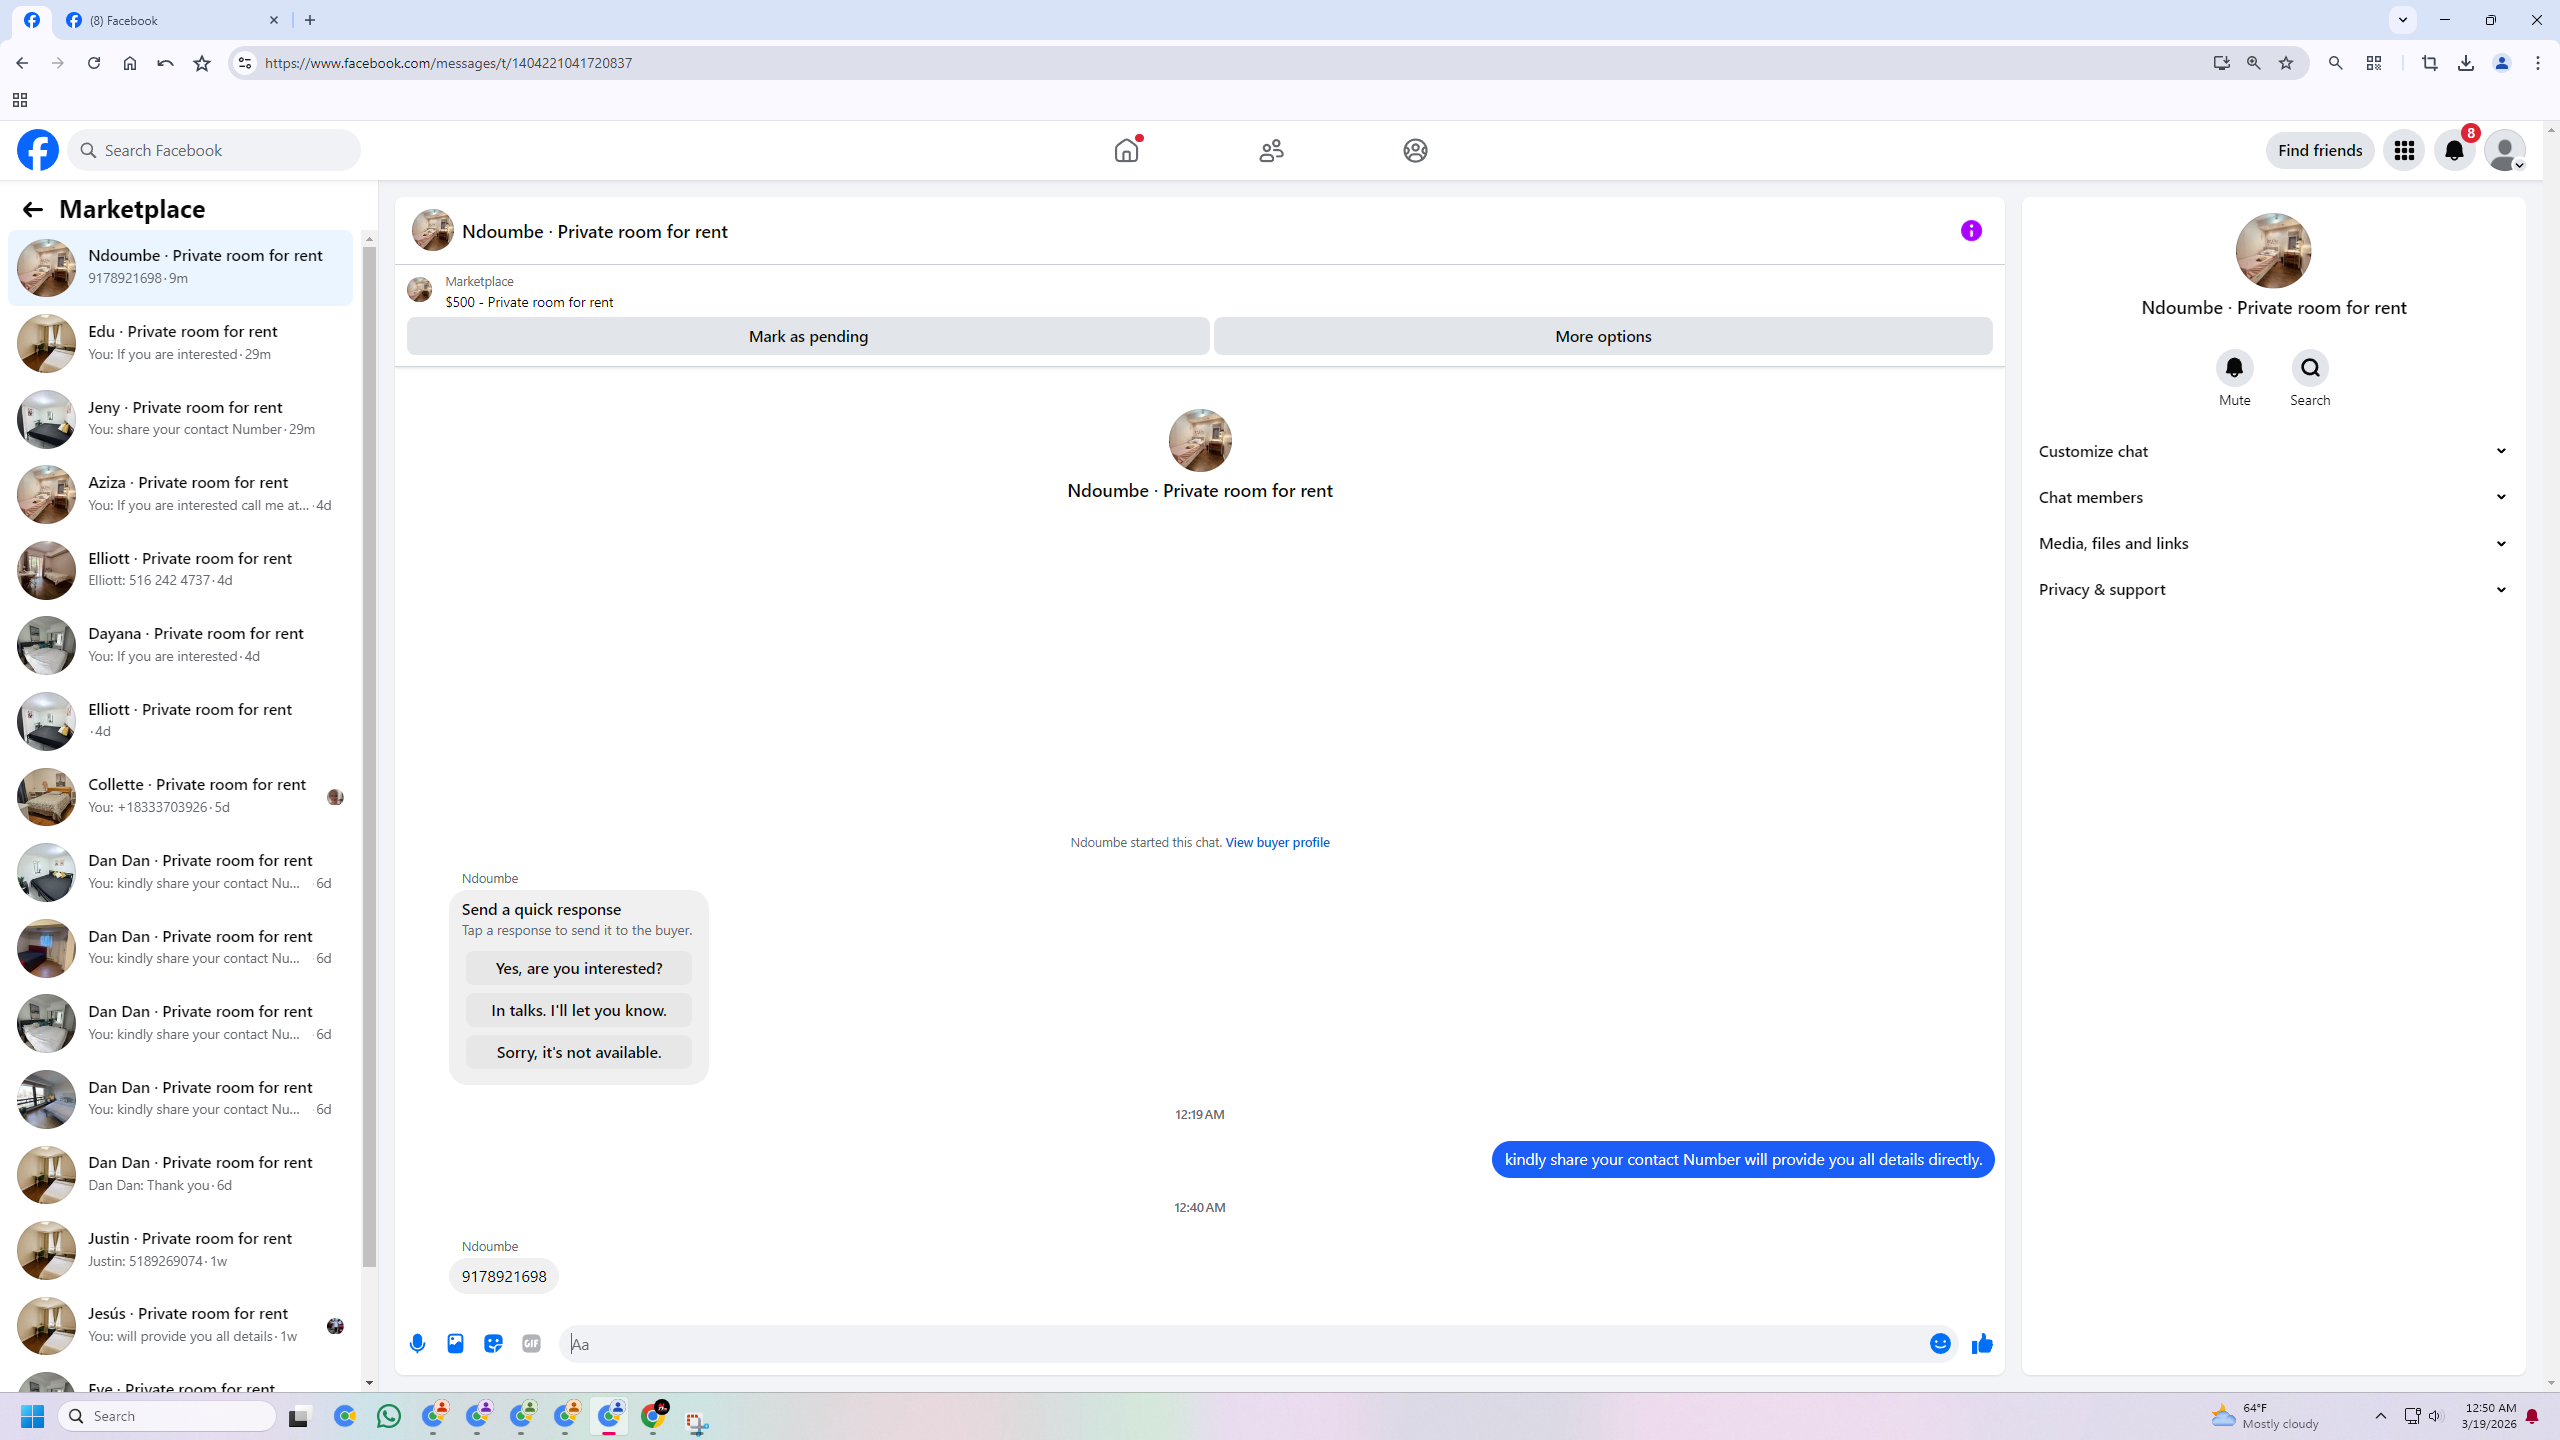The image size is (2560, 1440).
Task: Attach a file using the photo icon
Action: coord(455,1343)
